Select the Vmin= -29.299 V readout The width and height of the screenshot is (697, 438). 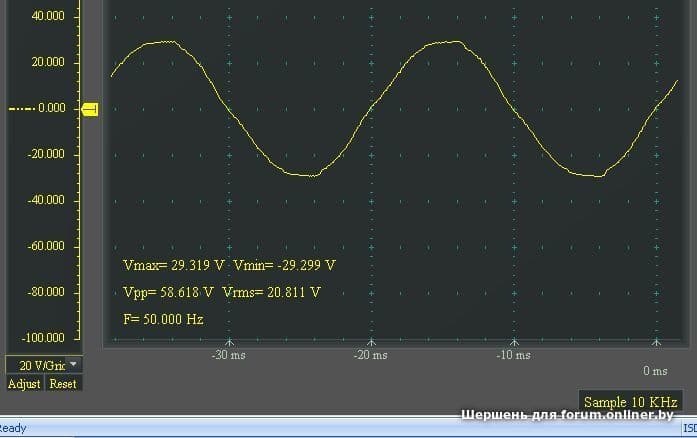coord(284,265)
